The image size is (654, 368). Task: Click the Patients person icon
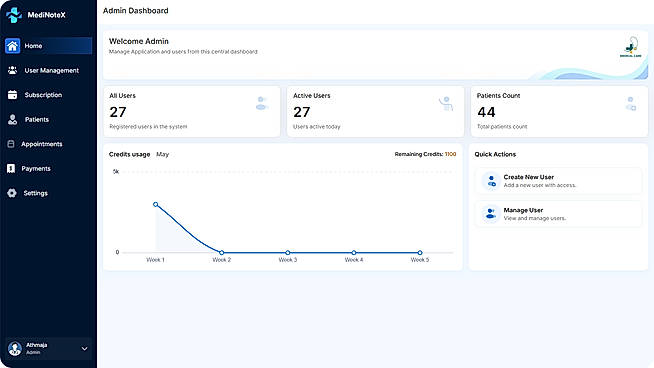pyautogui.click(x=13, y=120)
